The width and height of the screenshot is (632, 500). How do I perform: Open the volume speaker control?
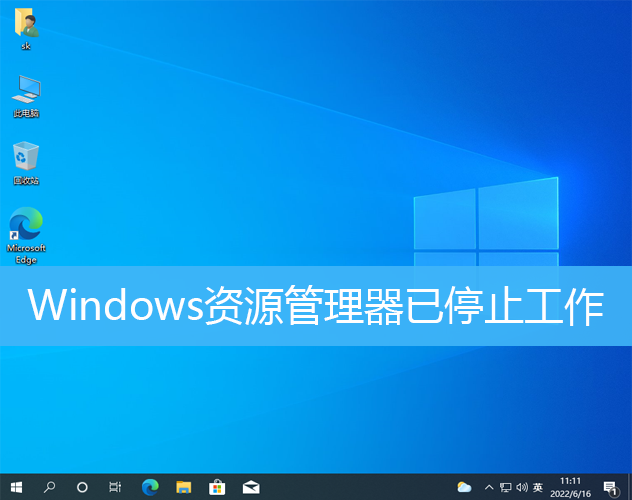click(x=521, y=487)
